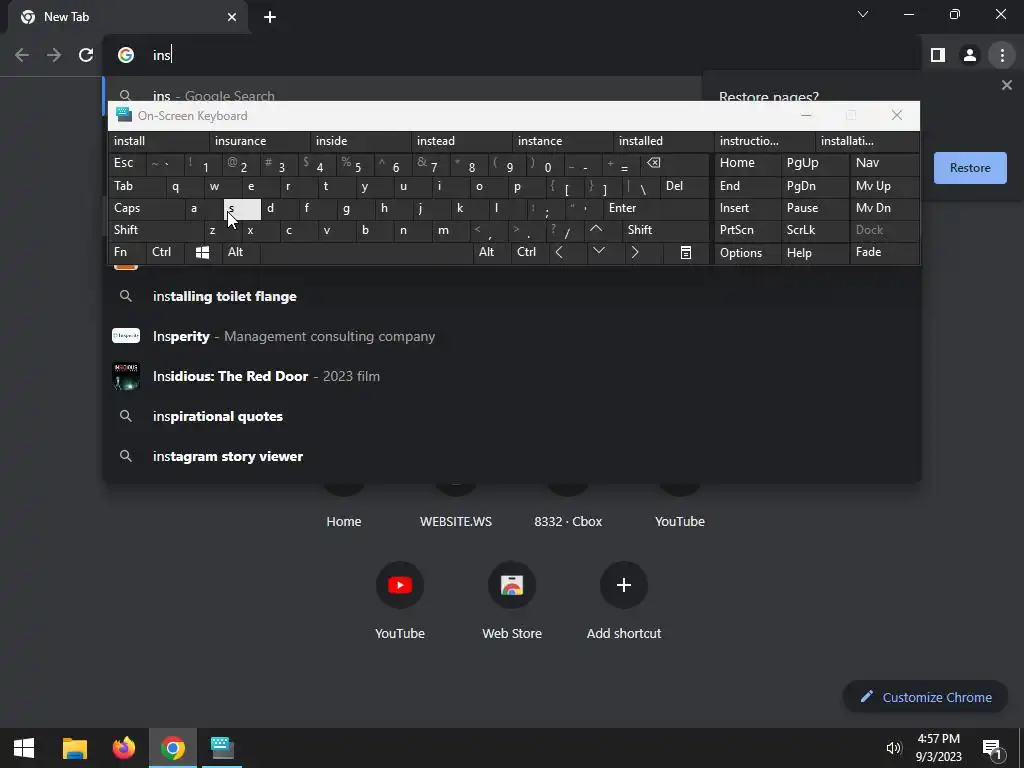Click the PrtScn key

748,231
